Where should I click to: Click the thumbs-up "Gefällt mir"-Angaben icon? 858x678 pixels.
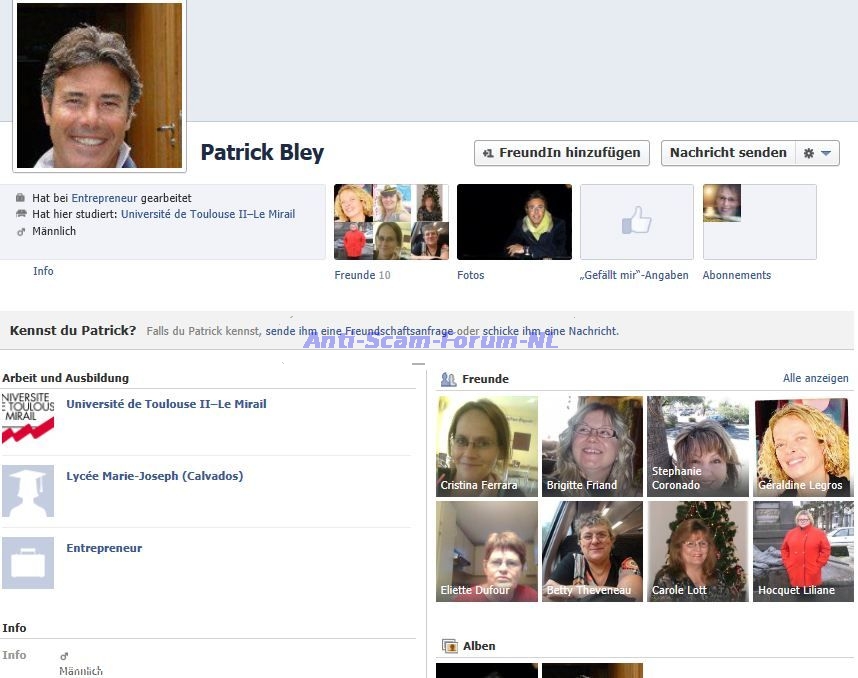(x=636, y=222)
